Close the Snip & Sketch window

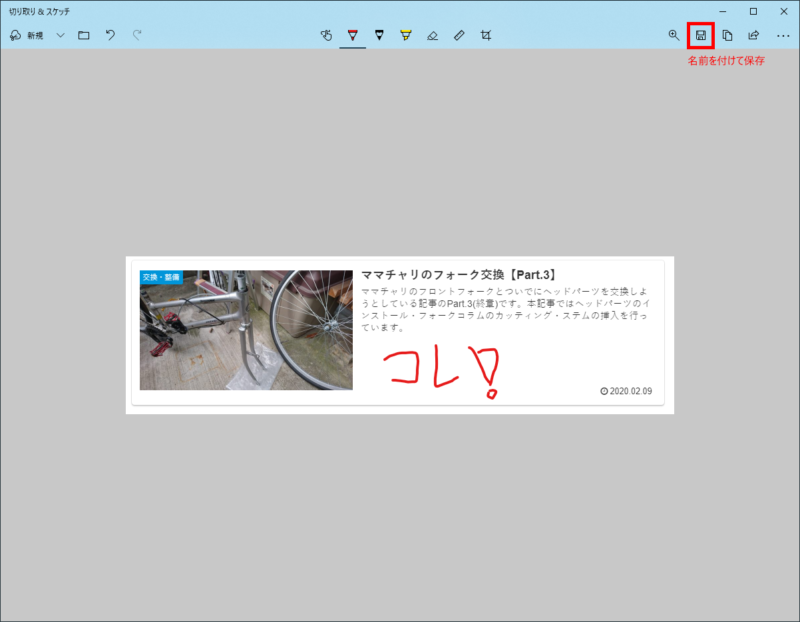point(784,11)
